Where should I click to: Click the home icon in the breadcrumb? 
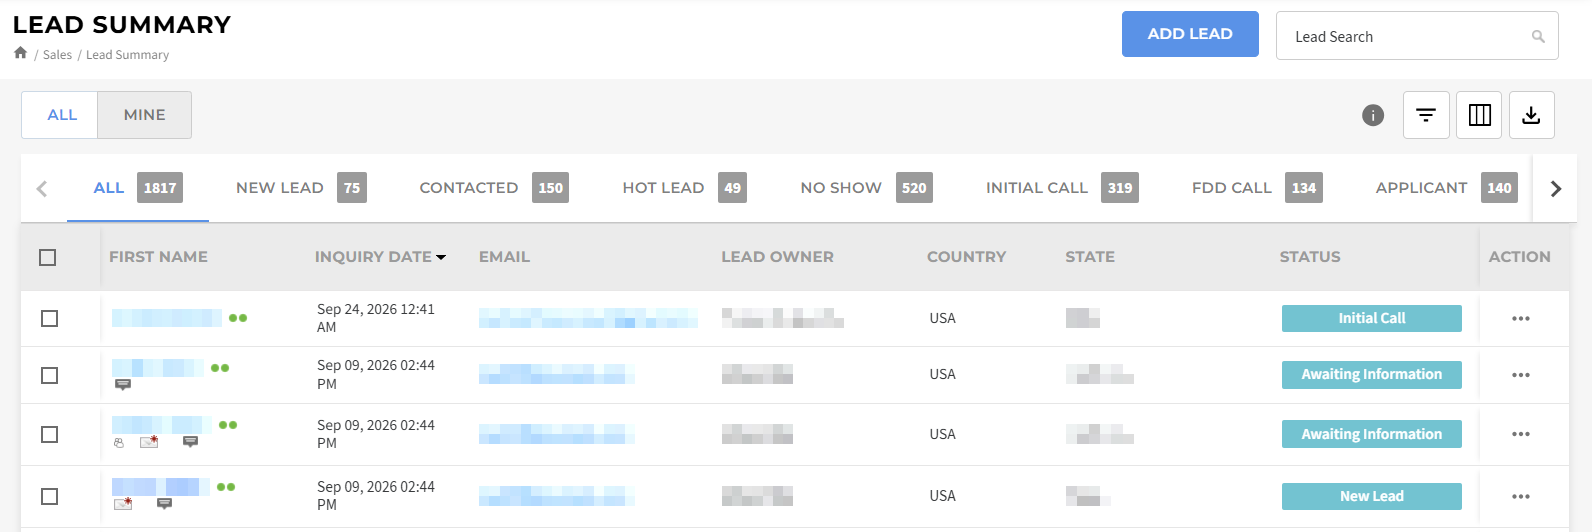point(20,53)
